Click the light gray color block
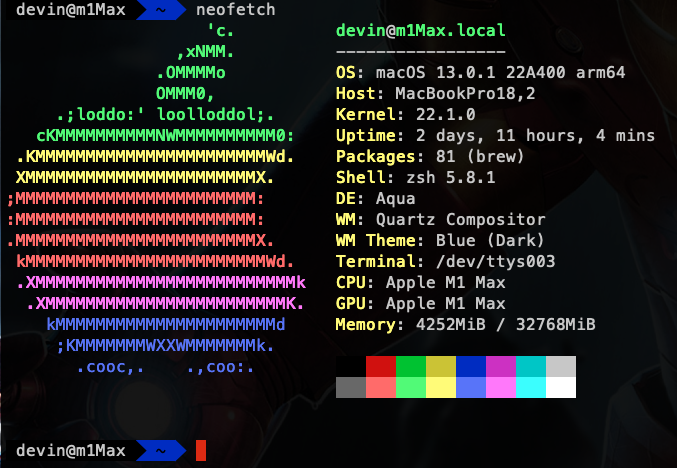The width and height of the screenshot is (677, 468). click(561, 367)
